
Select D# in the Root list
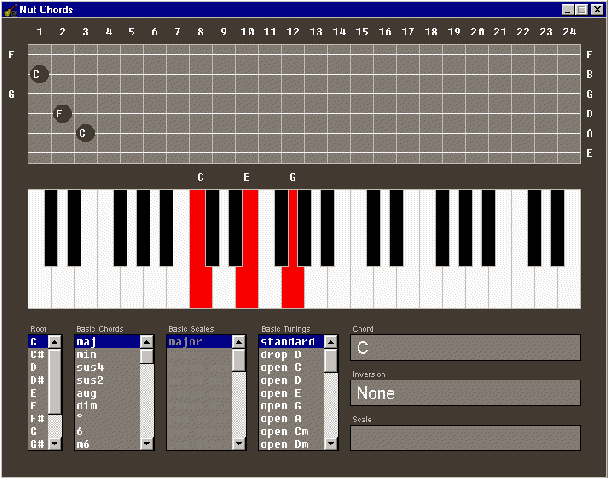tap(37, 380)
